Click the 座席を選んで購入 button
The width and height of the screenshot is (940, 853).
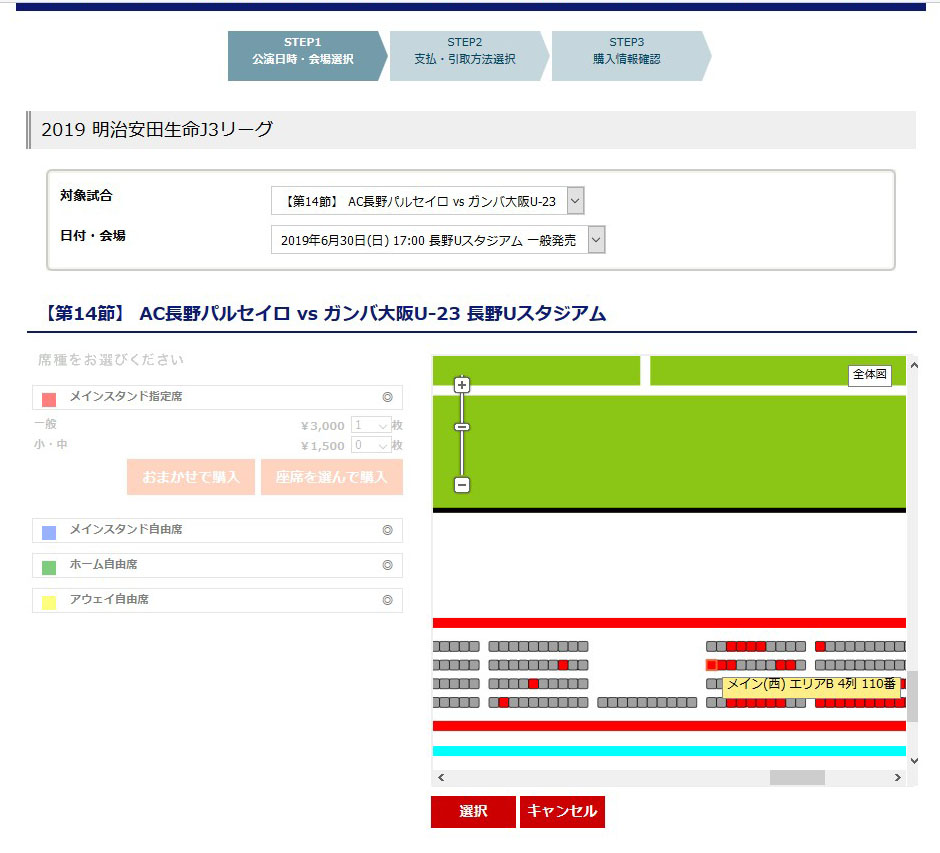tap(332, 477)
